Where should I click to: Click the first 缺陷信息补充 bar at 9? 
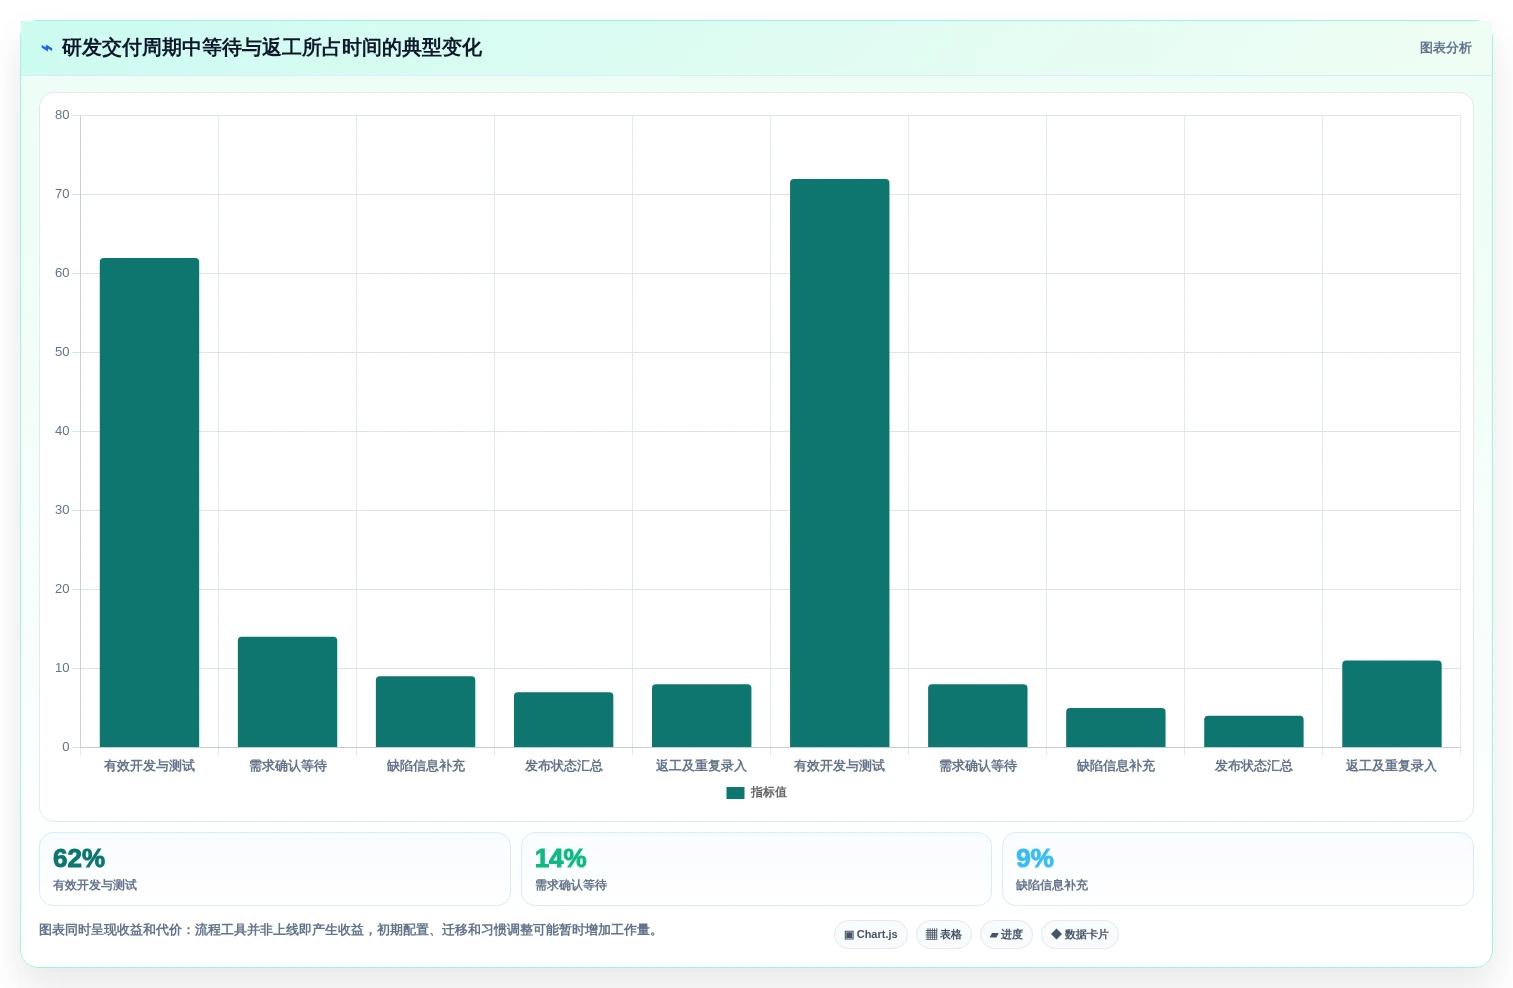(x=425, y=712)
